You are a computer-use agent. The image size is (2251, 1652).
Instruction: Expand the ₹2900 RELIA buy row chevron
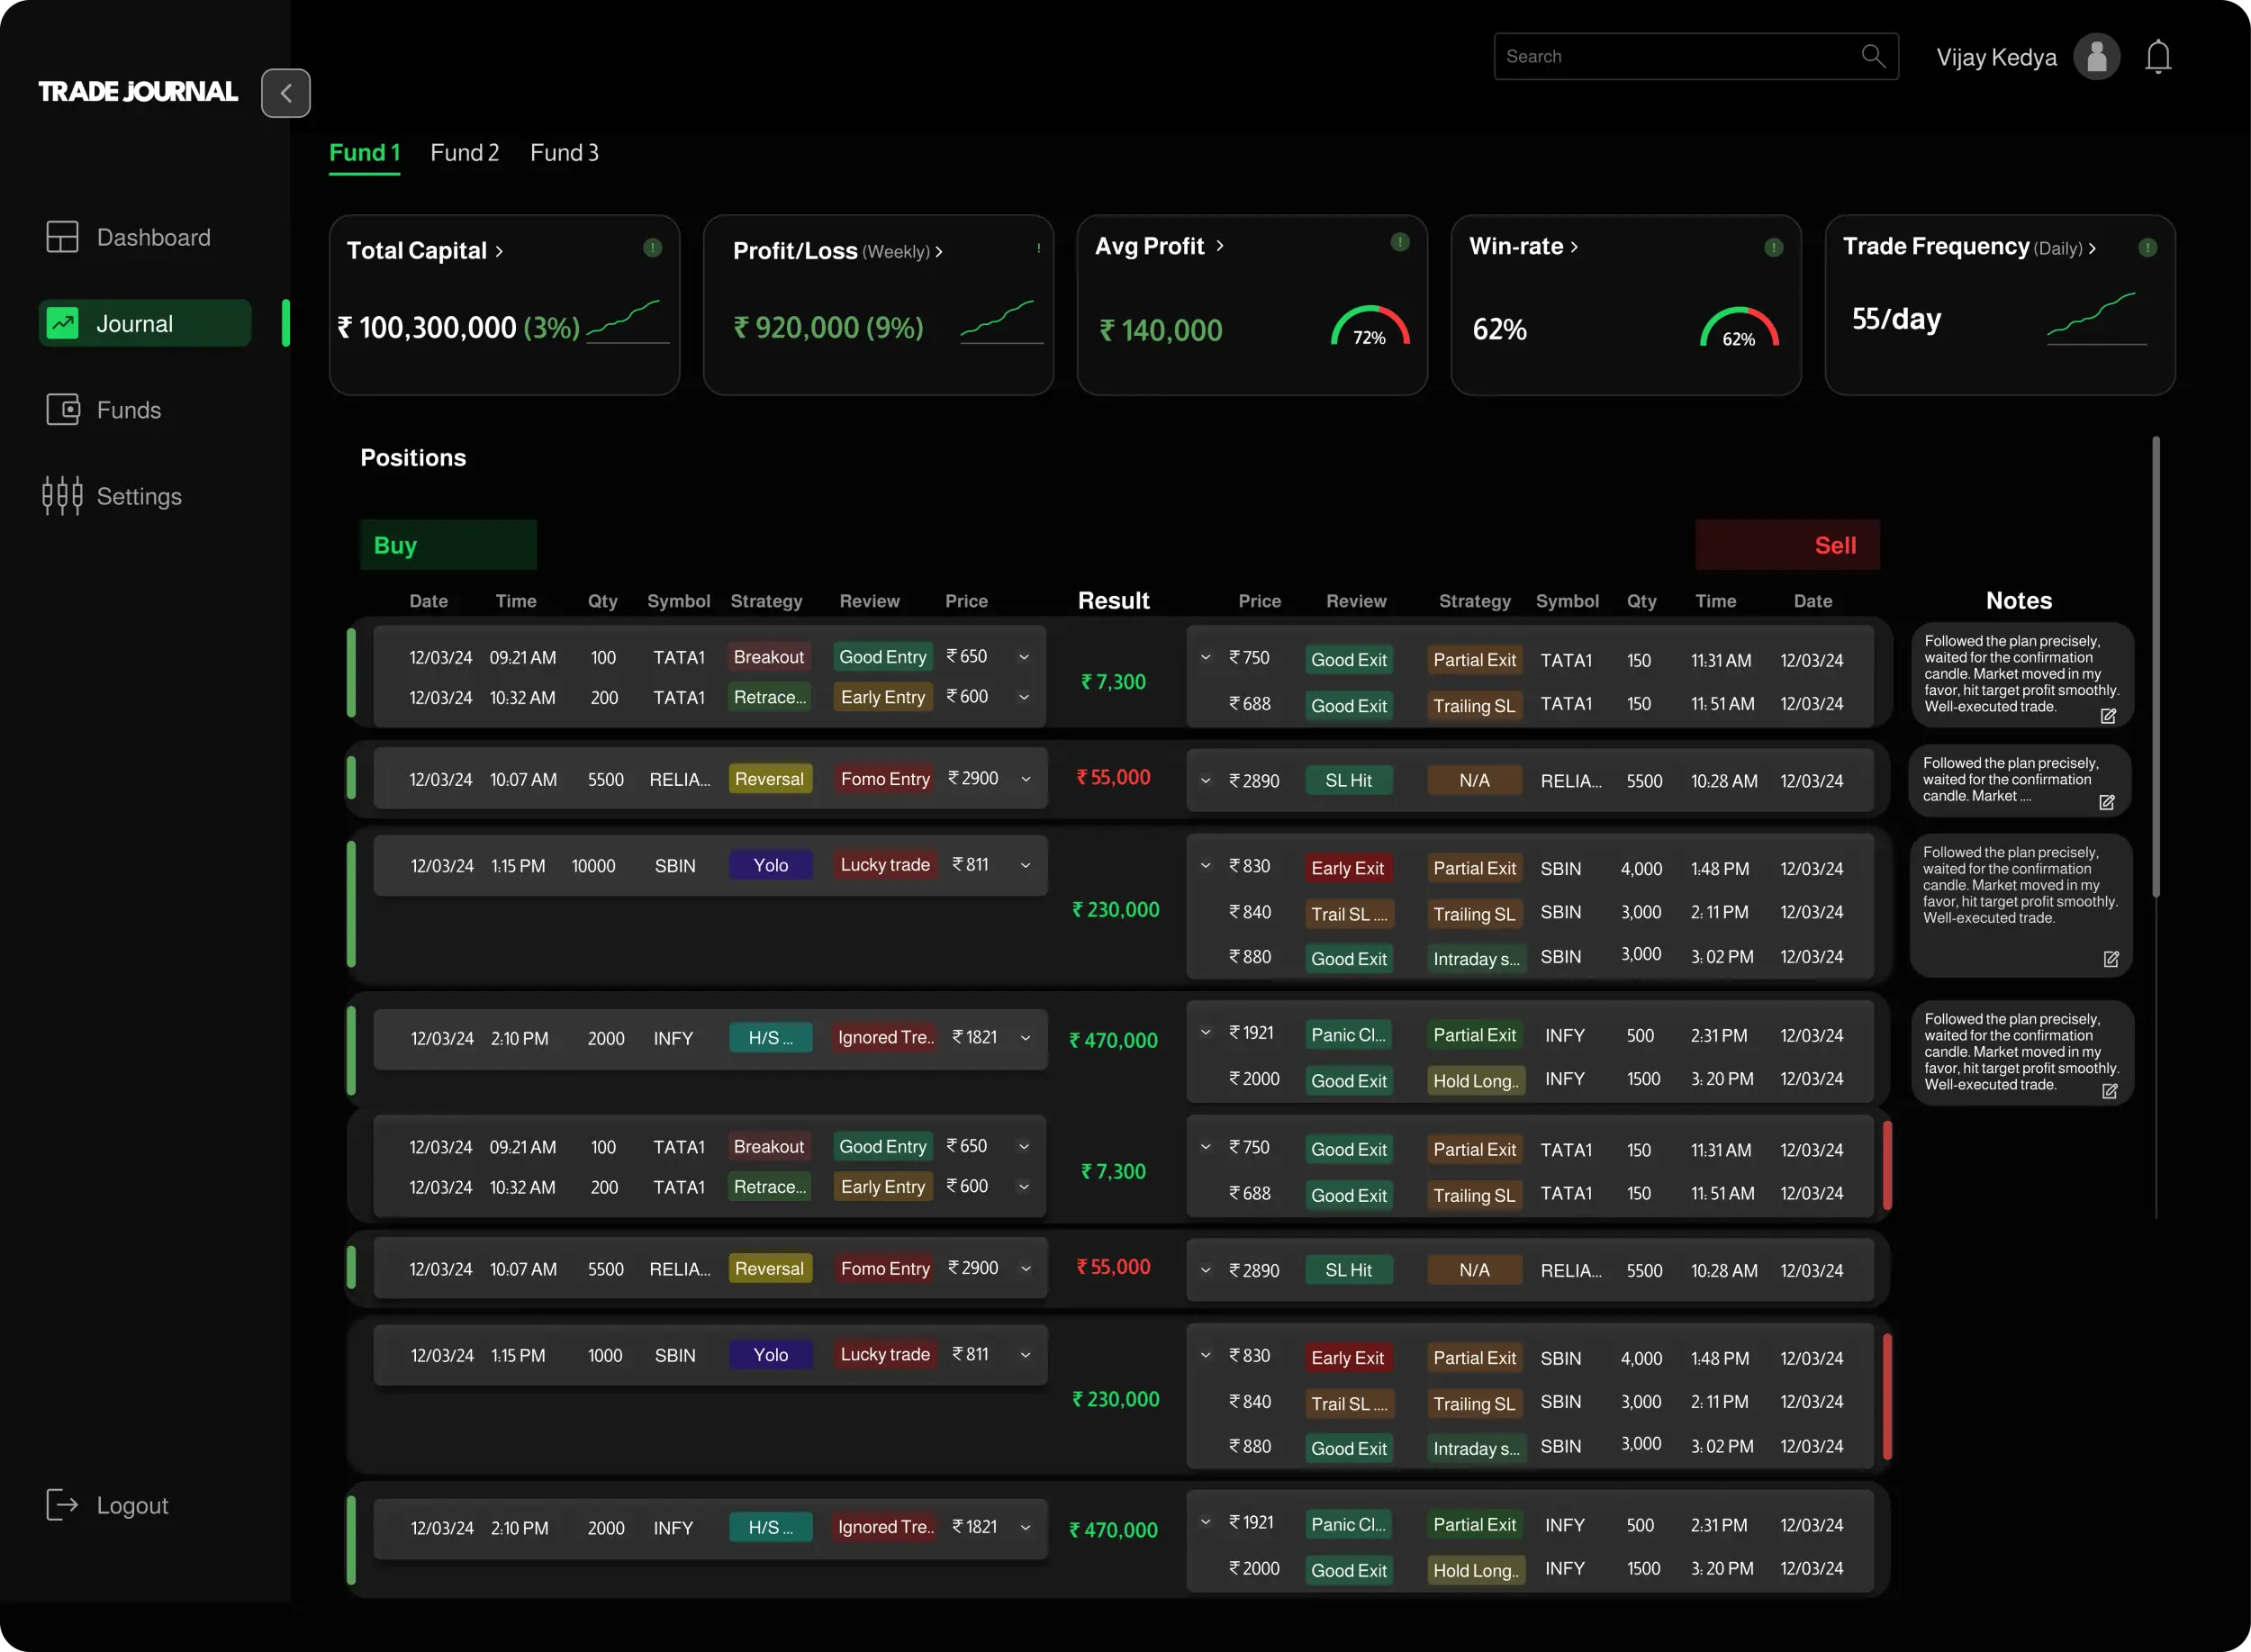point(1025,779)
